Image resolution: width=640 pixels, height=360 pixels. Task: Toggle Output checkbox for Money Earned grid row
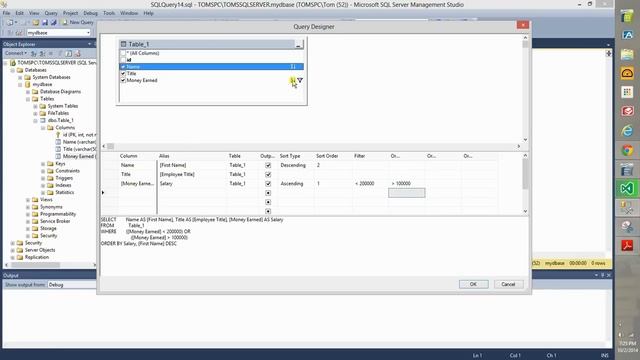[x=268, y=184]
